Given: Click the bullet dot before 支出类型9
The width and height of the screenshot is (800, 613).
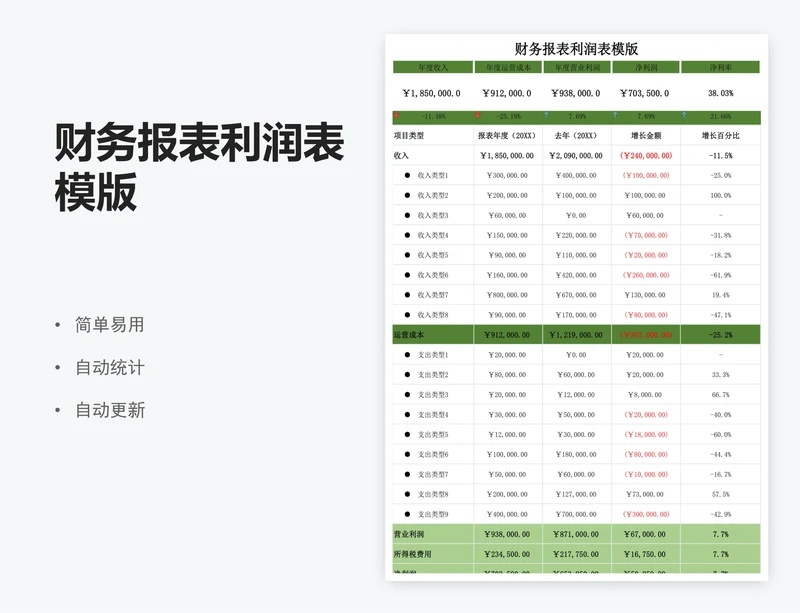Looking at the screenshot, I should pyautogui.click(x=407, y=514).
